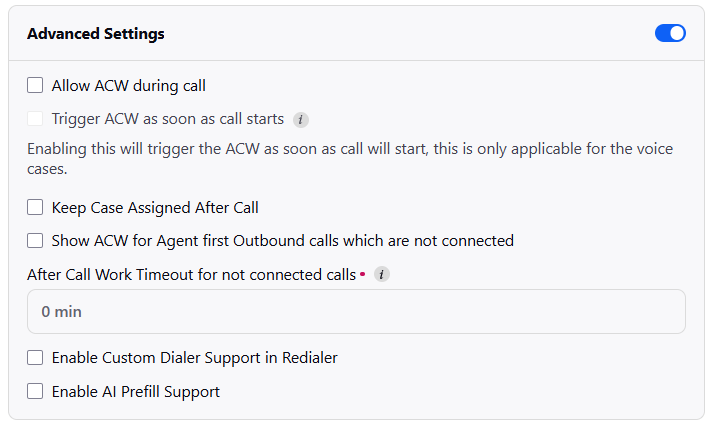
Task: Turn off the Advanced Settings toggle switch
Action: 670,33
